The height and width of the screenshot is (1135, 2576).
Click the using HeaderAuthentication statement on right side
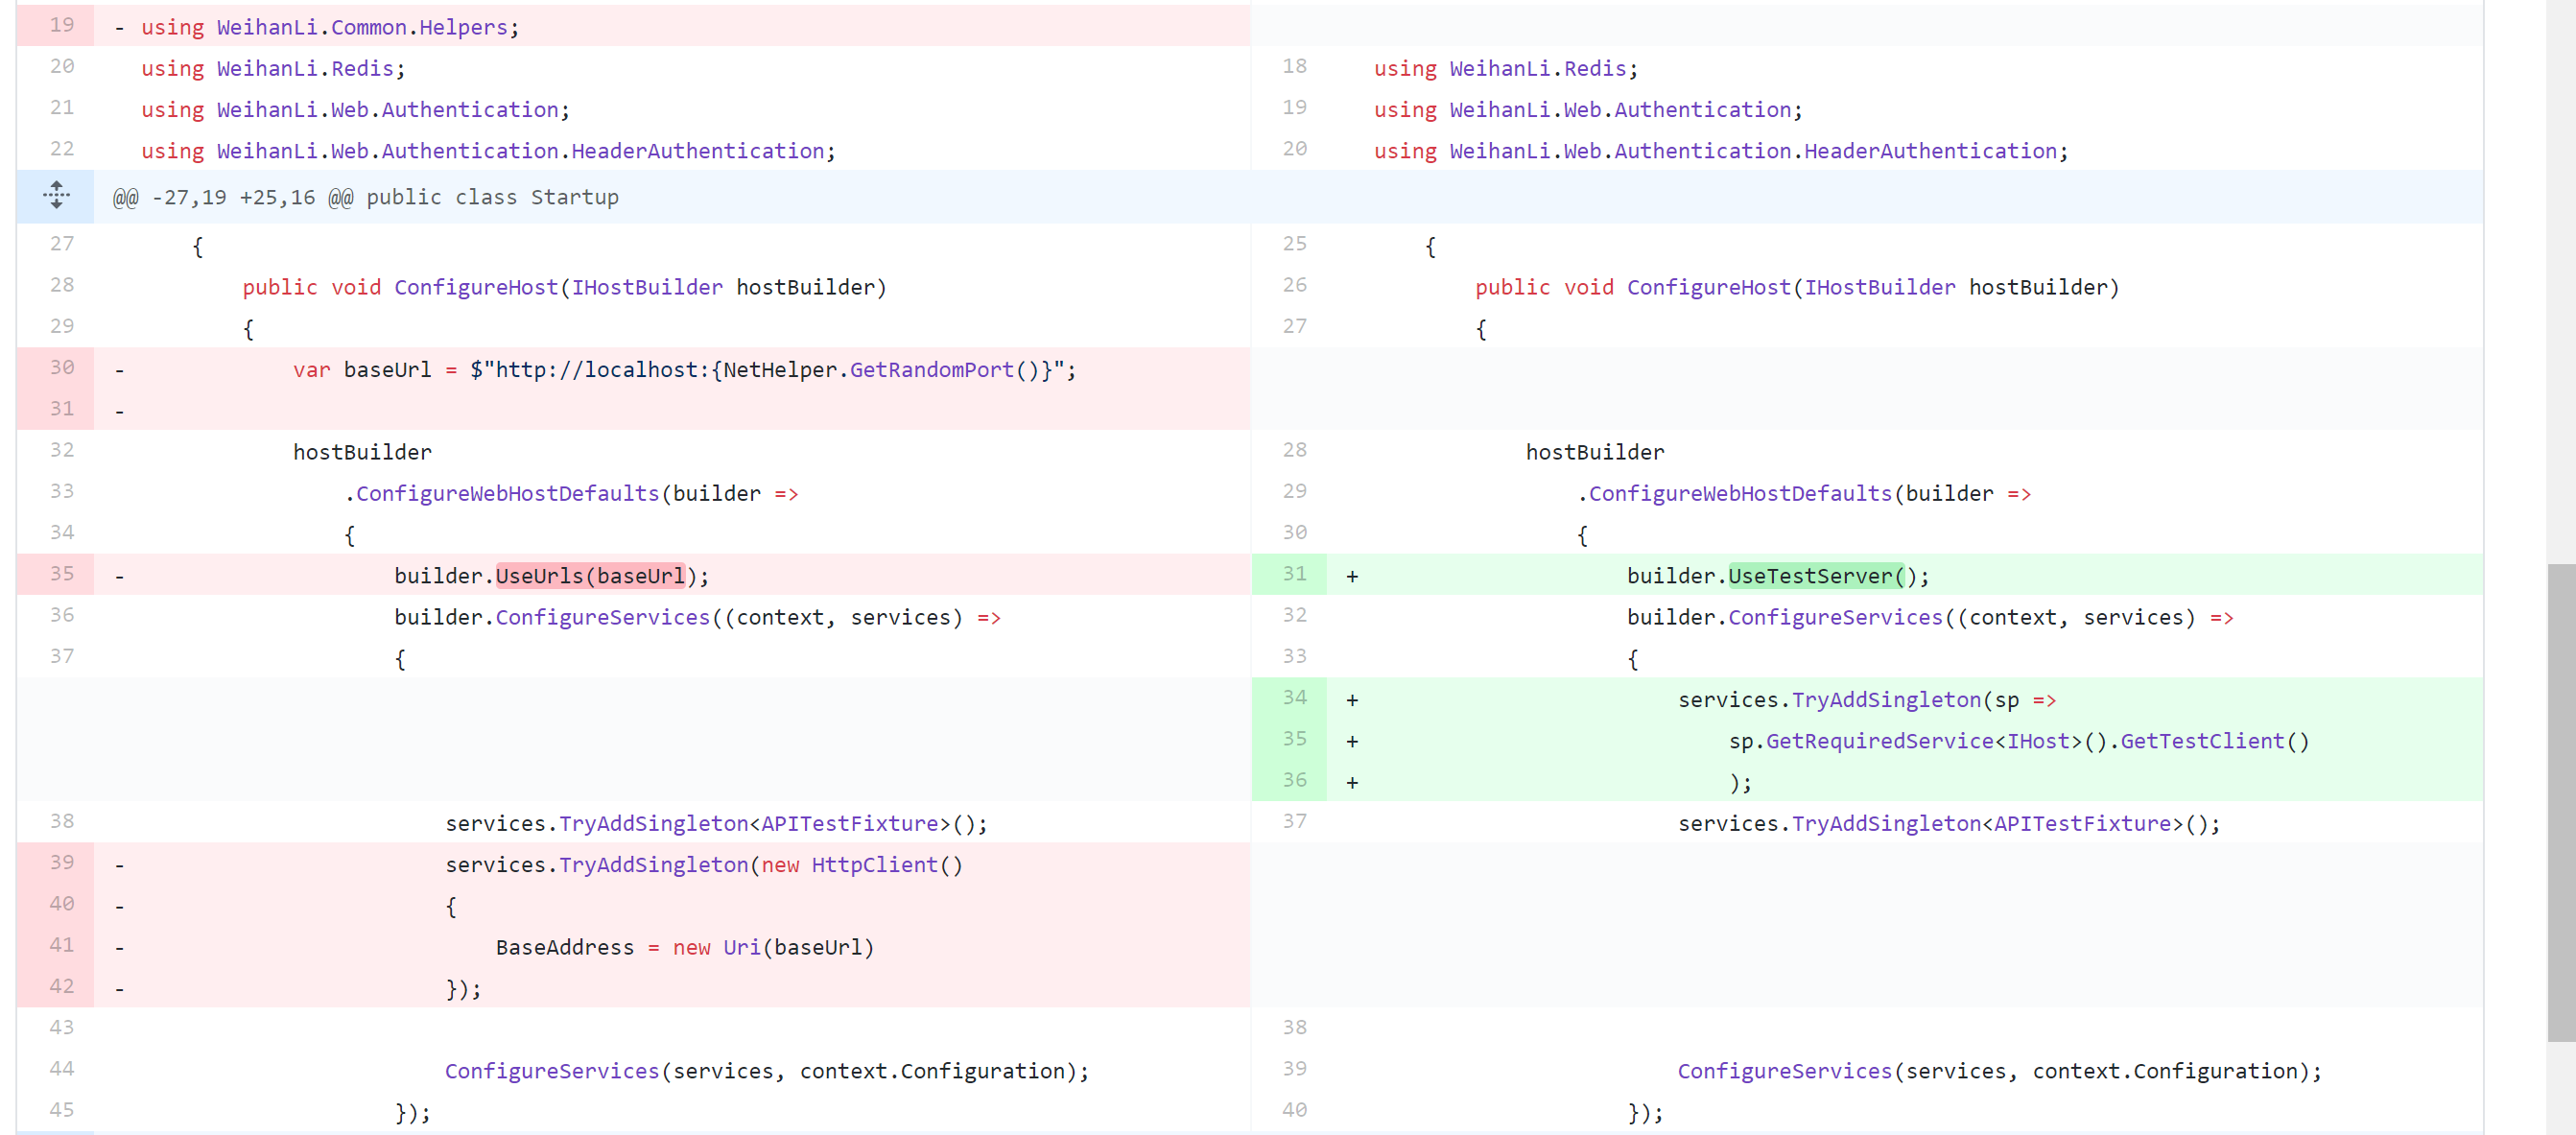(x=1718, y=150)
